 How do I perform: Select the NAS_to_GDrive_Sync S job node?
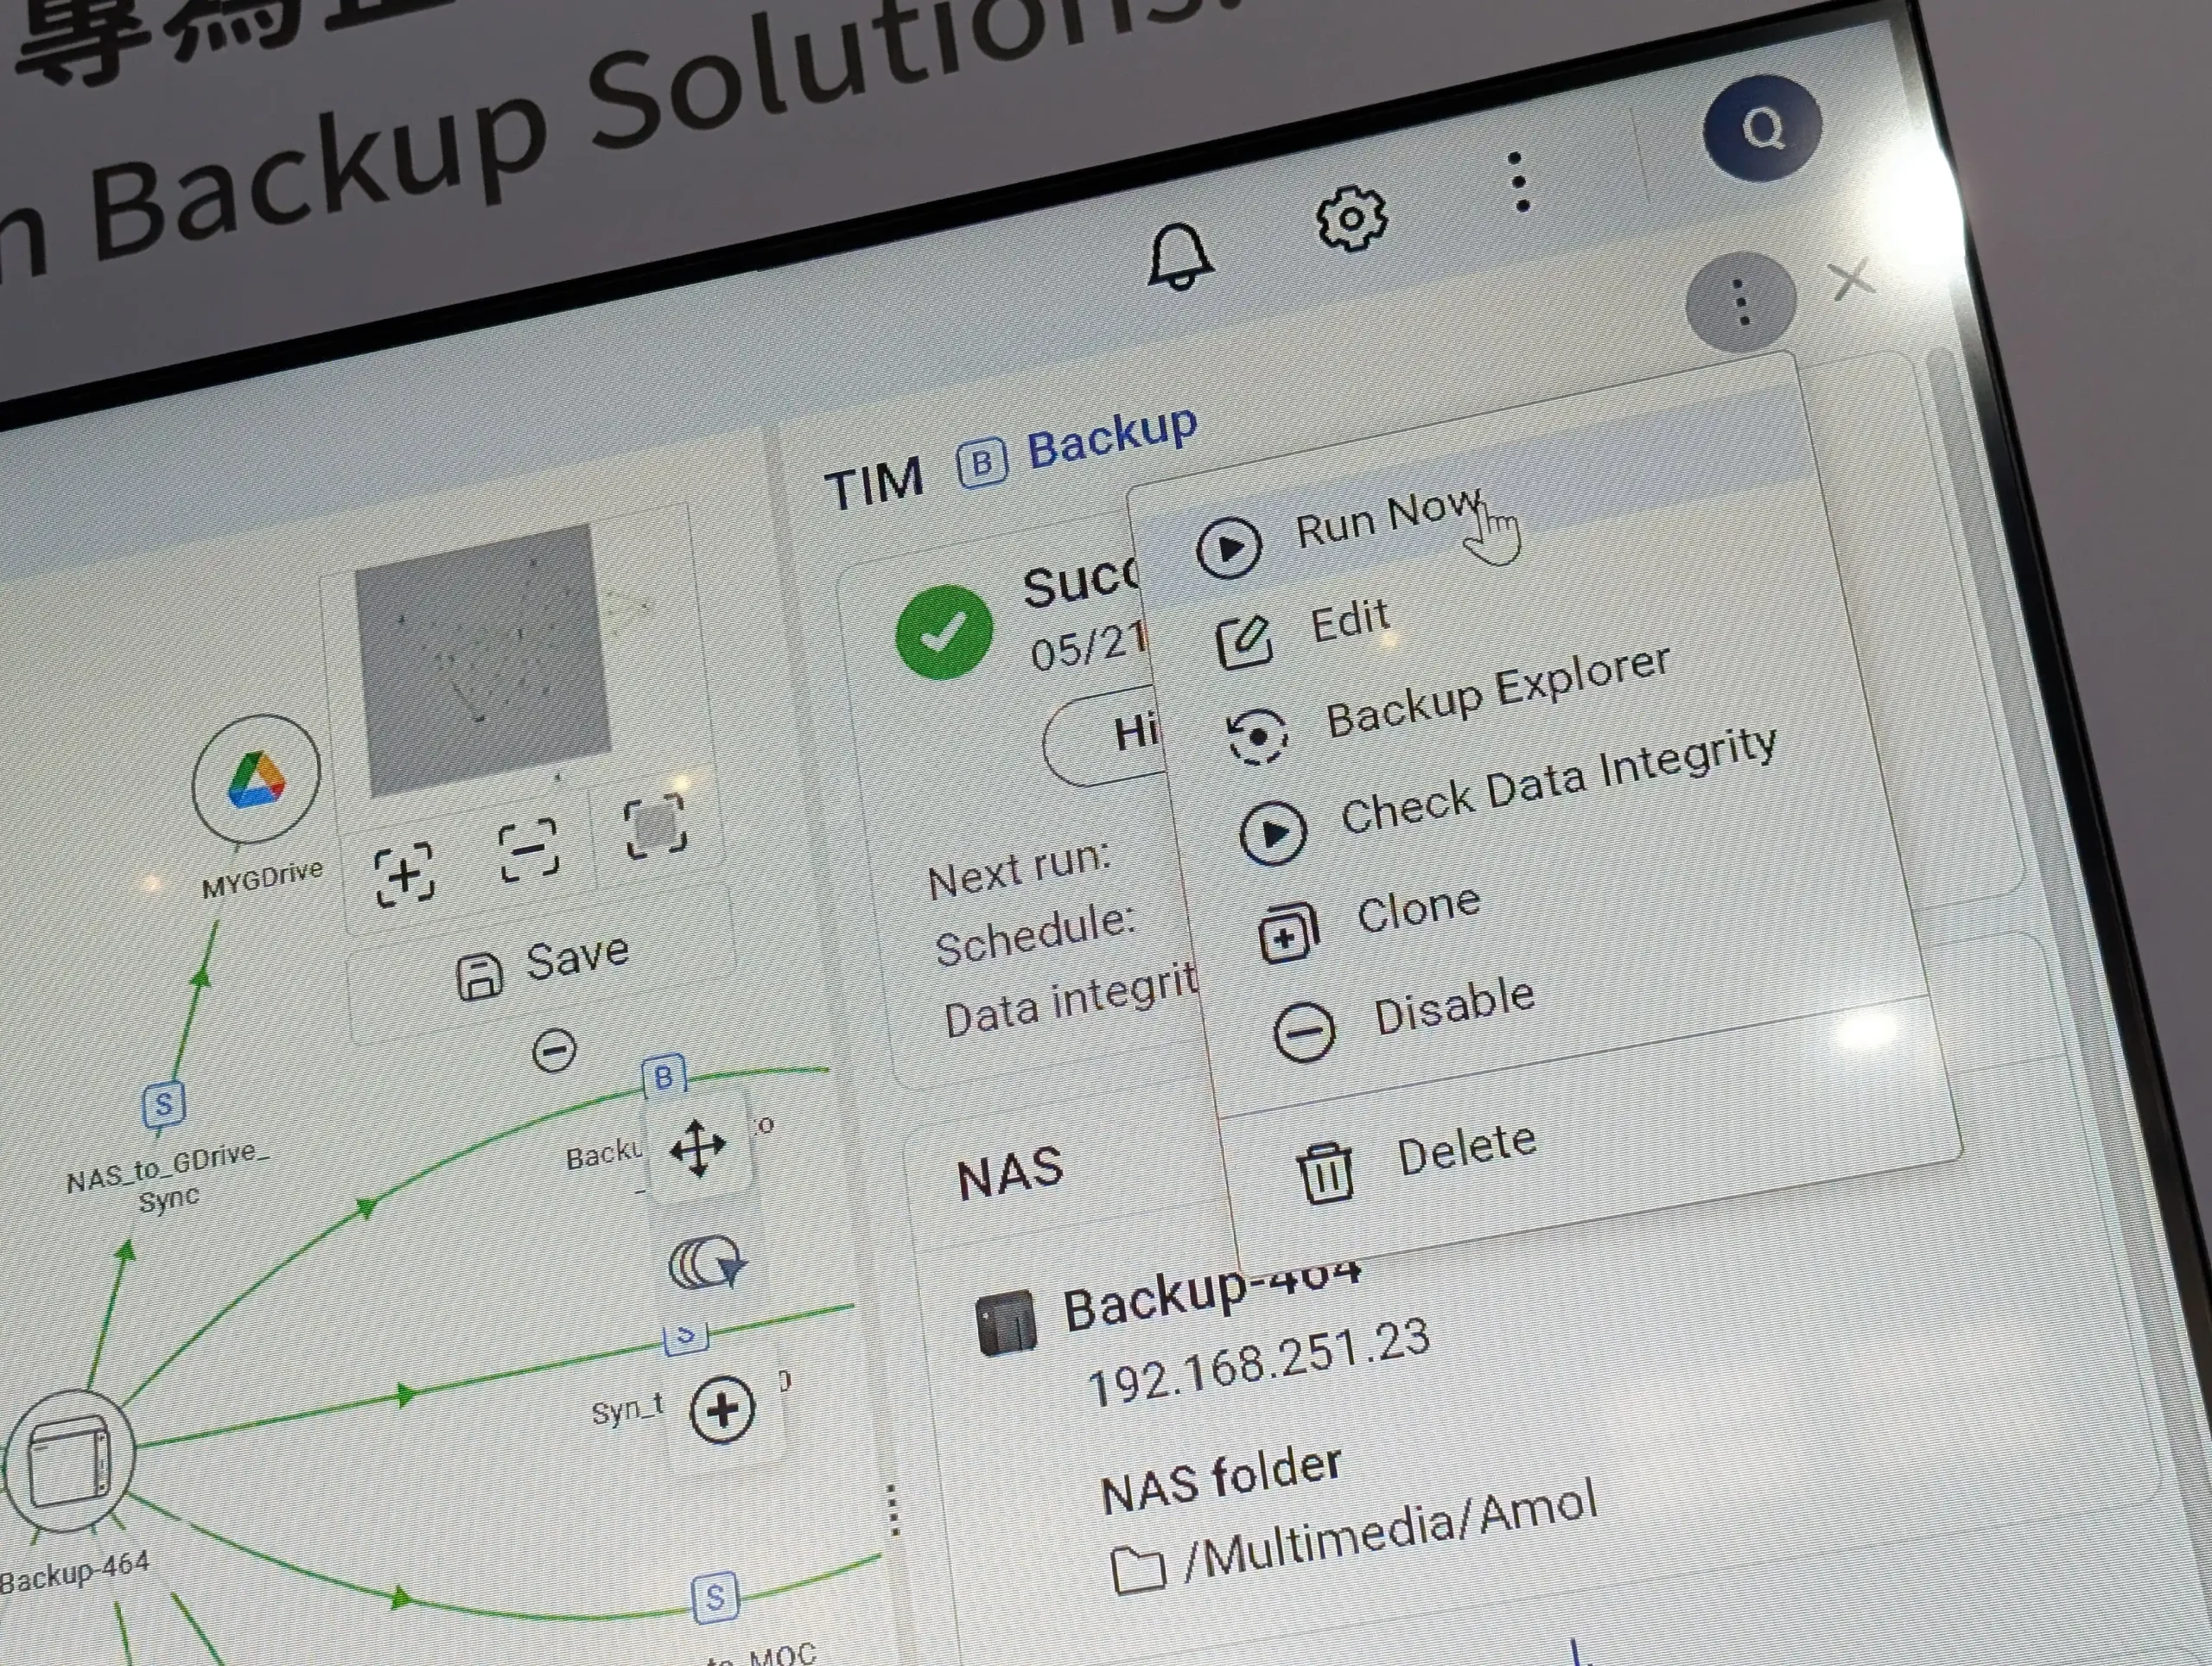164,1105
